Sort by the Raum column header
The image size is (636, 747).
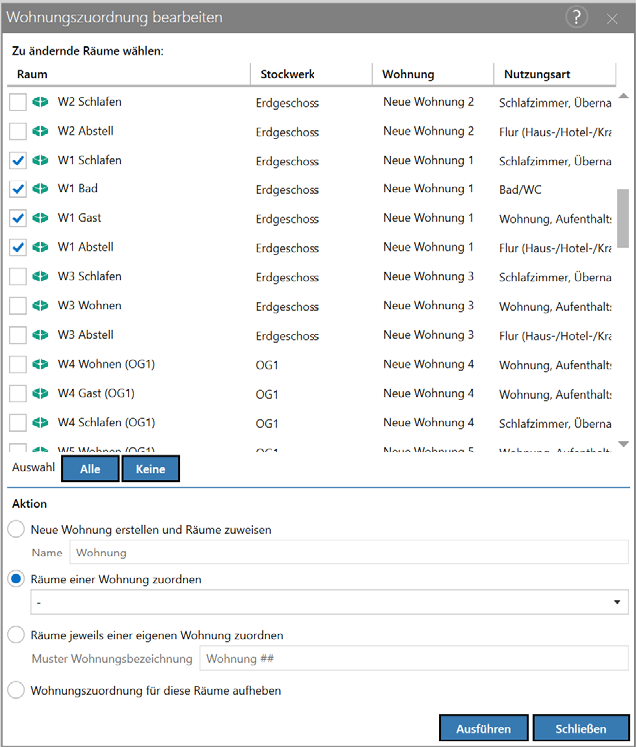coord(129,74)
